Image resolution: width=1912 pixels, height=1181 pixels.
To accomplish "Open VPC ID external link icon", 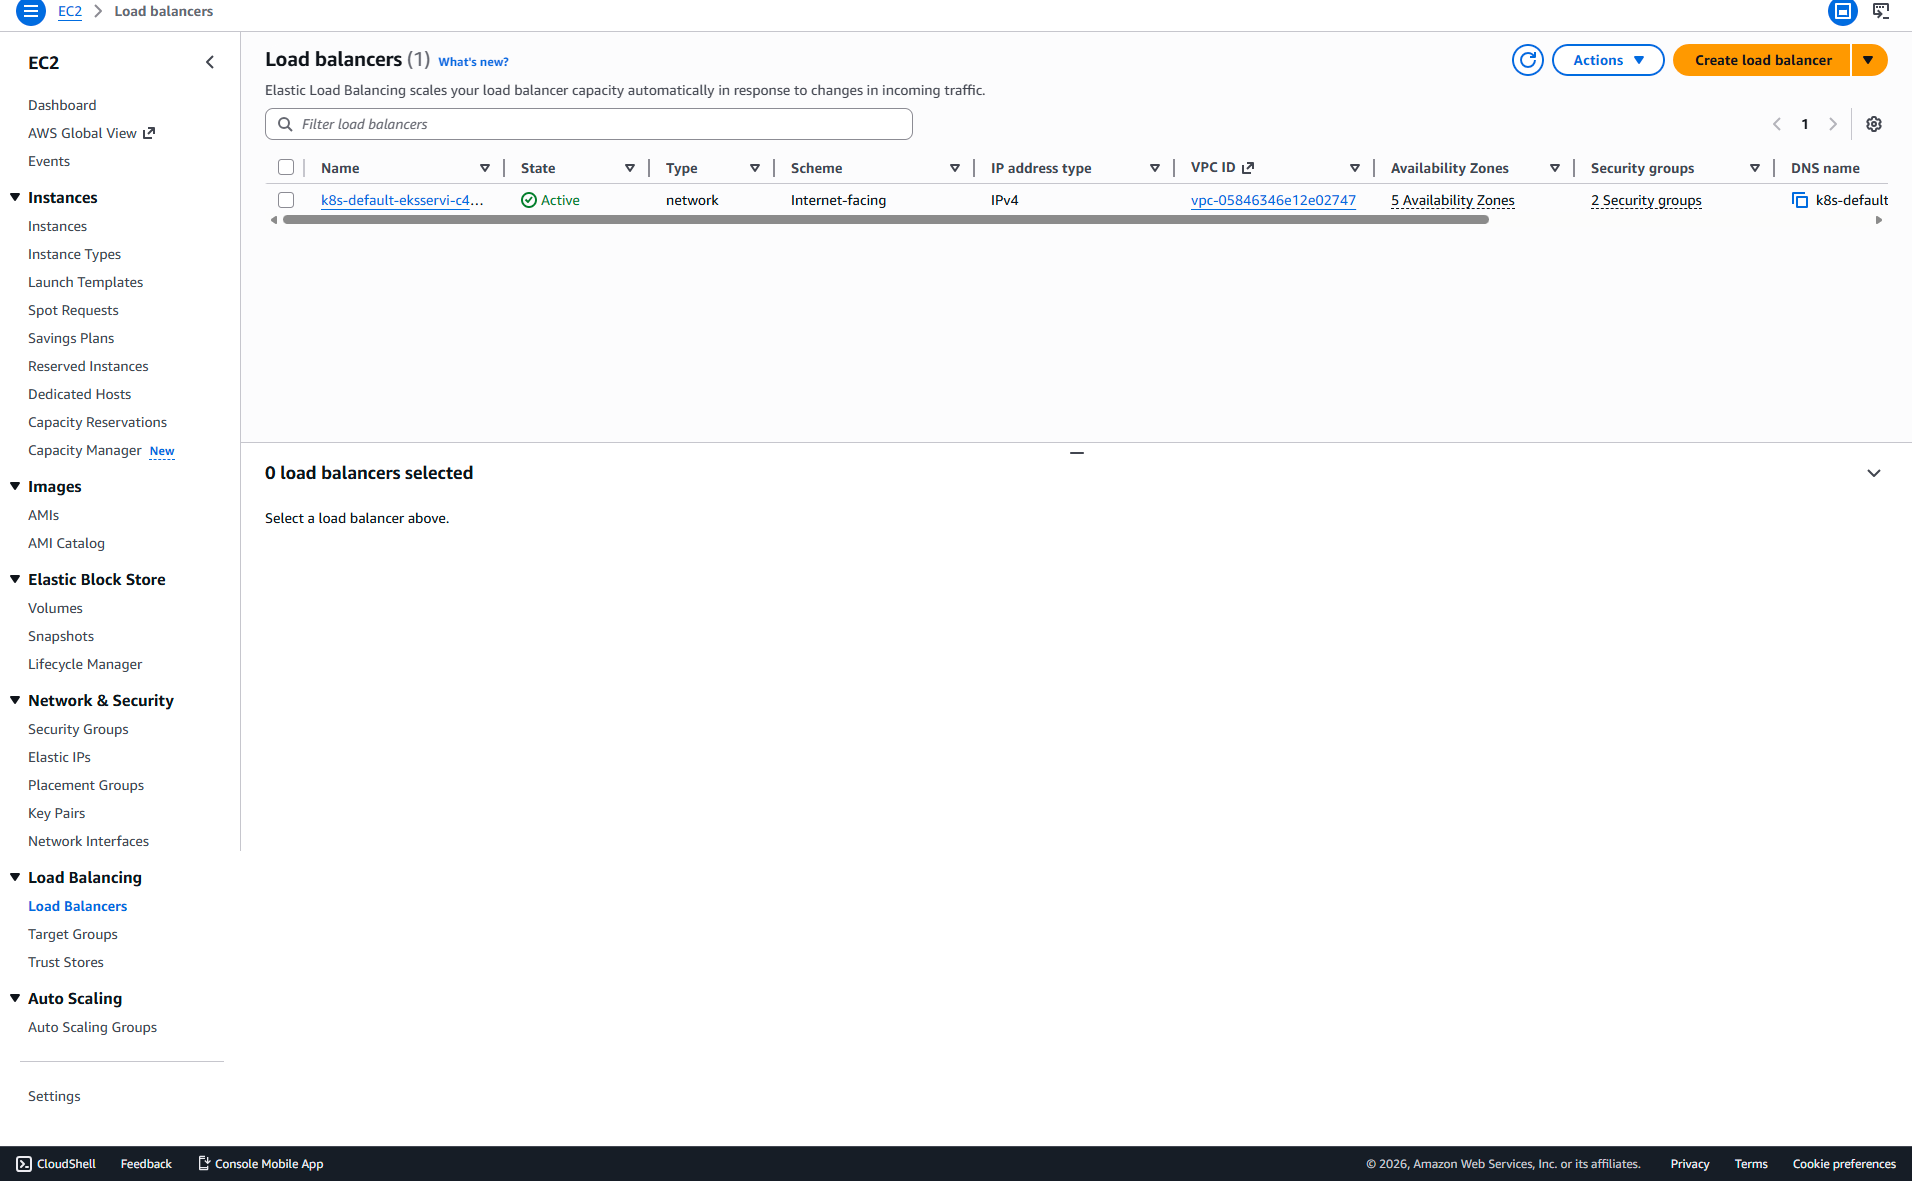I will [1248, 168].
